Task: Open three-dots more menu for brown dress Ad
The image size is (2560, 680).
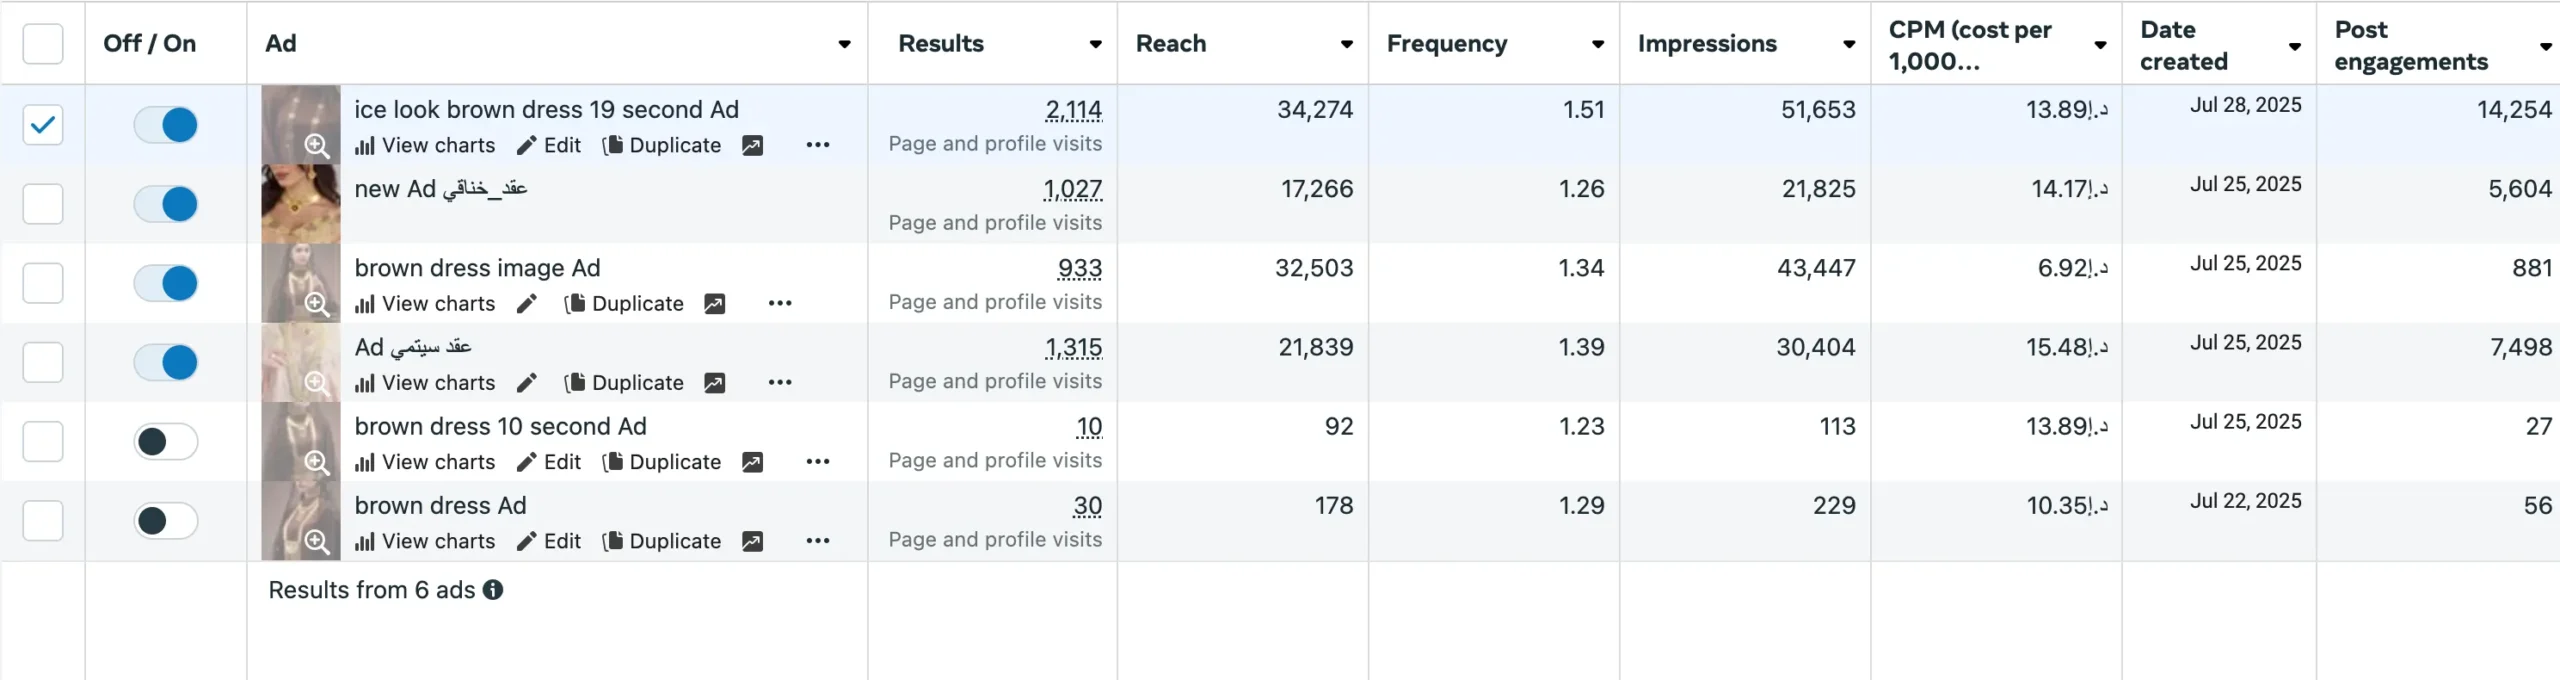Action: (817, 541)
